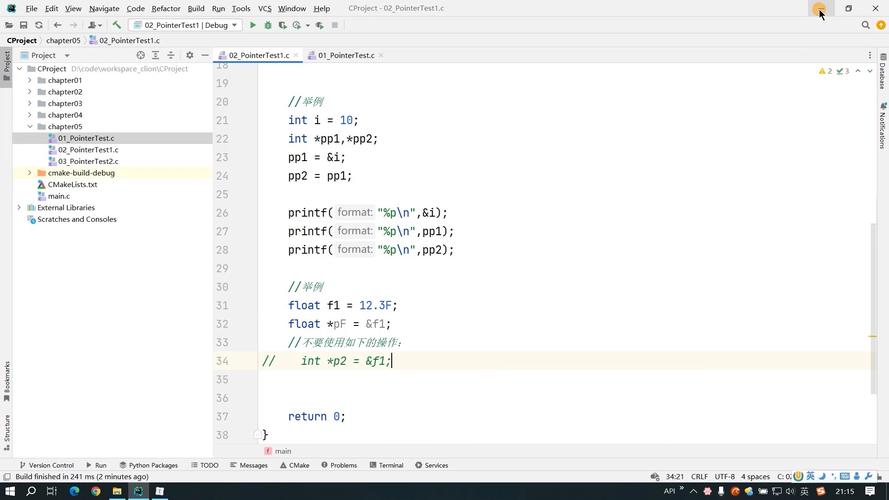Expand the chapter03 folder

(29, 103)
